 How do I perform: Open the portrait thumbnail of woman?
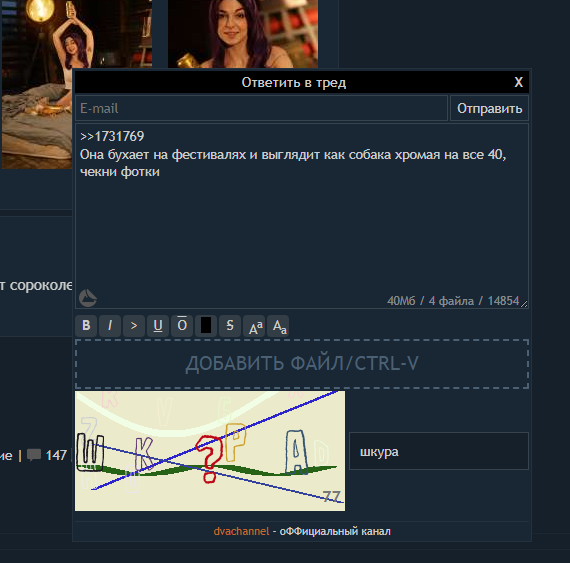click(x=243, y=34)
